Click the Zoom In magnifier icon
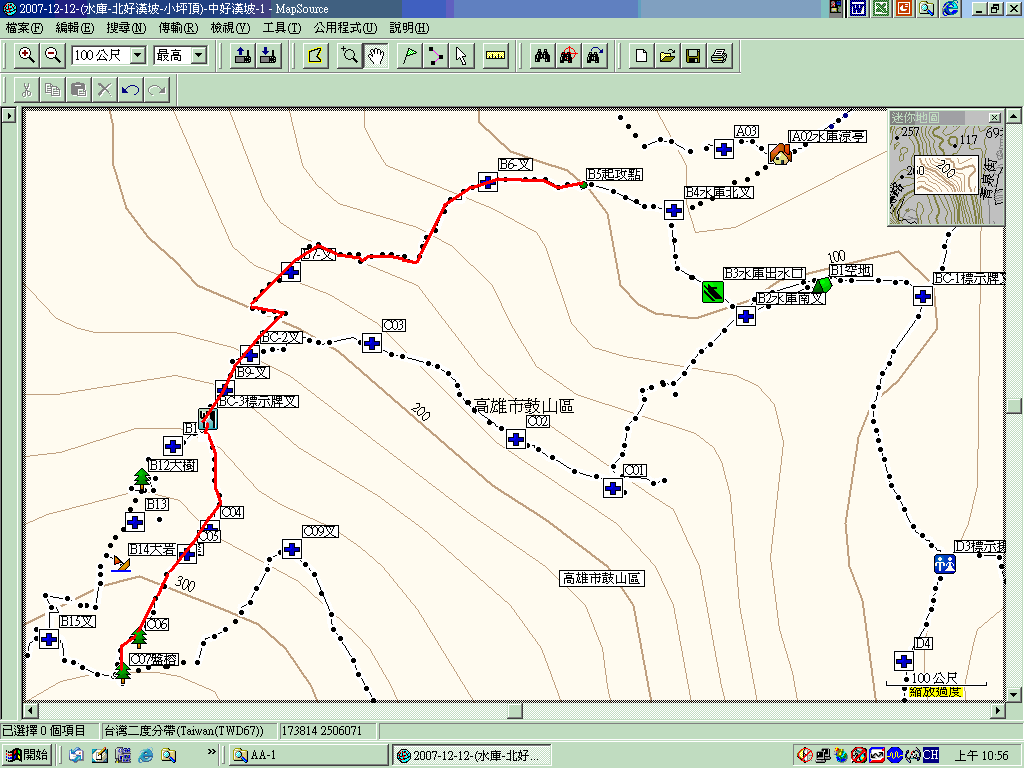This screenshot has width=1024, height=768. pyautogui.click(x=27, y=56)
